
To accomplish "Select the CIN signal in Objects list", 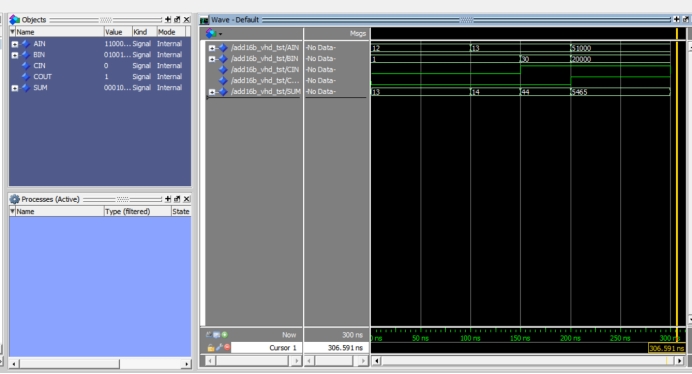I will 39,66.
